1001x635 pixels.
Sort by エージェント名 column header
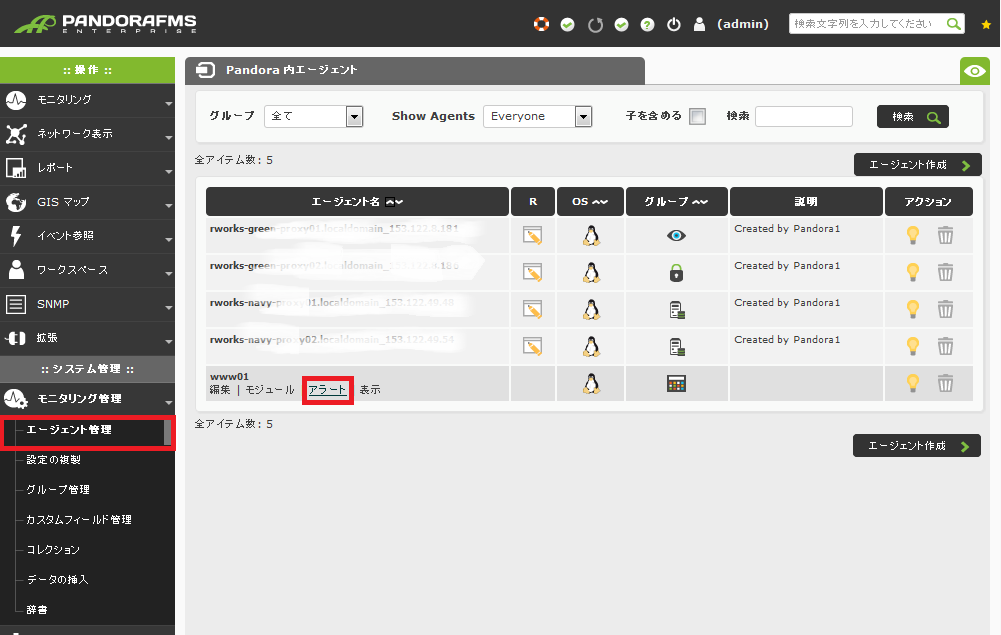pyautogui.click(x=358, y=202)
